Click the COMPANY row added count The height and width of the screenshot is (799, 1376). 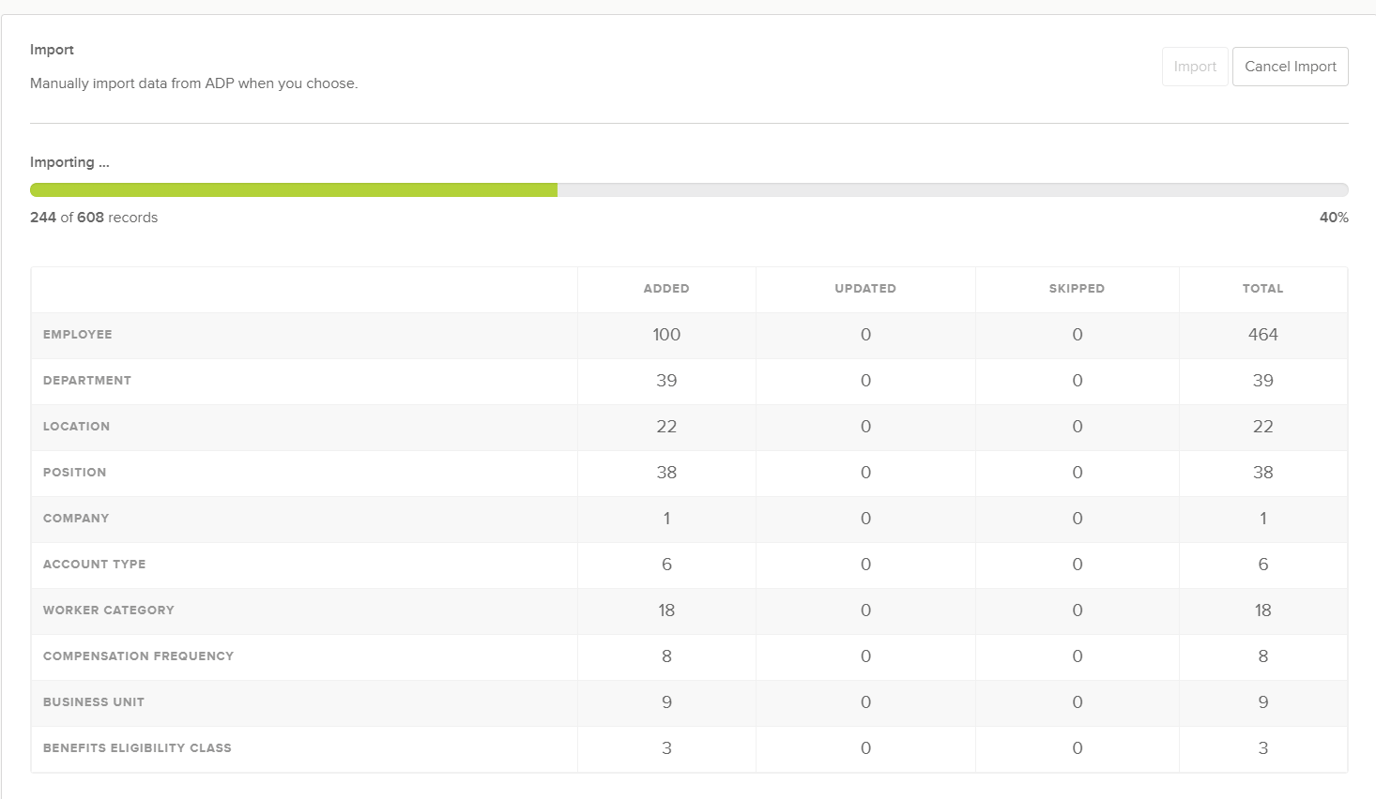pos(666,518)
